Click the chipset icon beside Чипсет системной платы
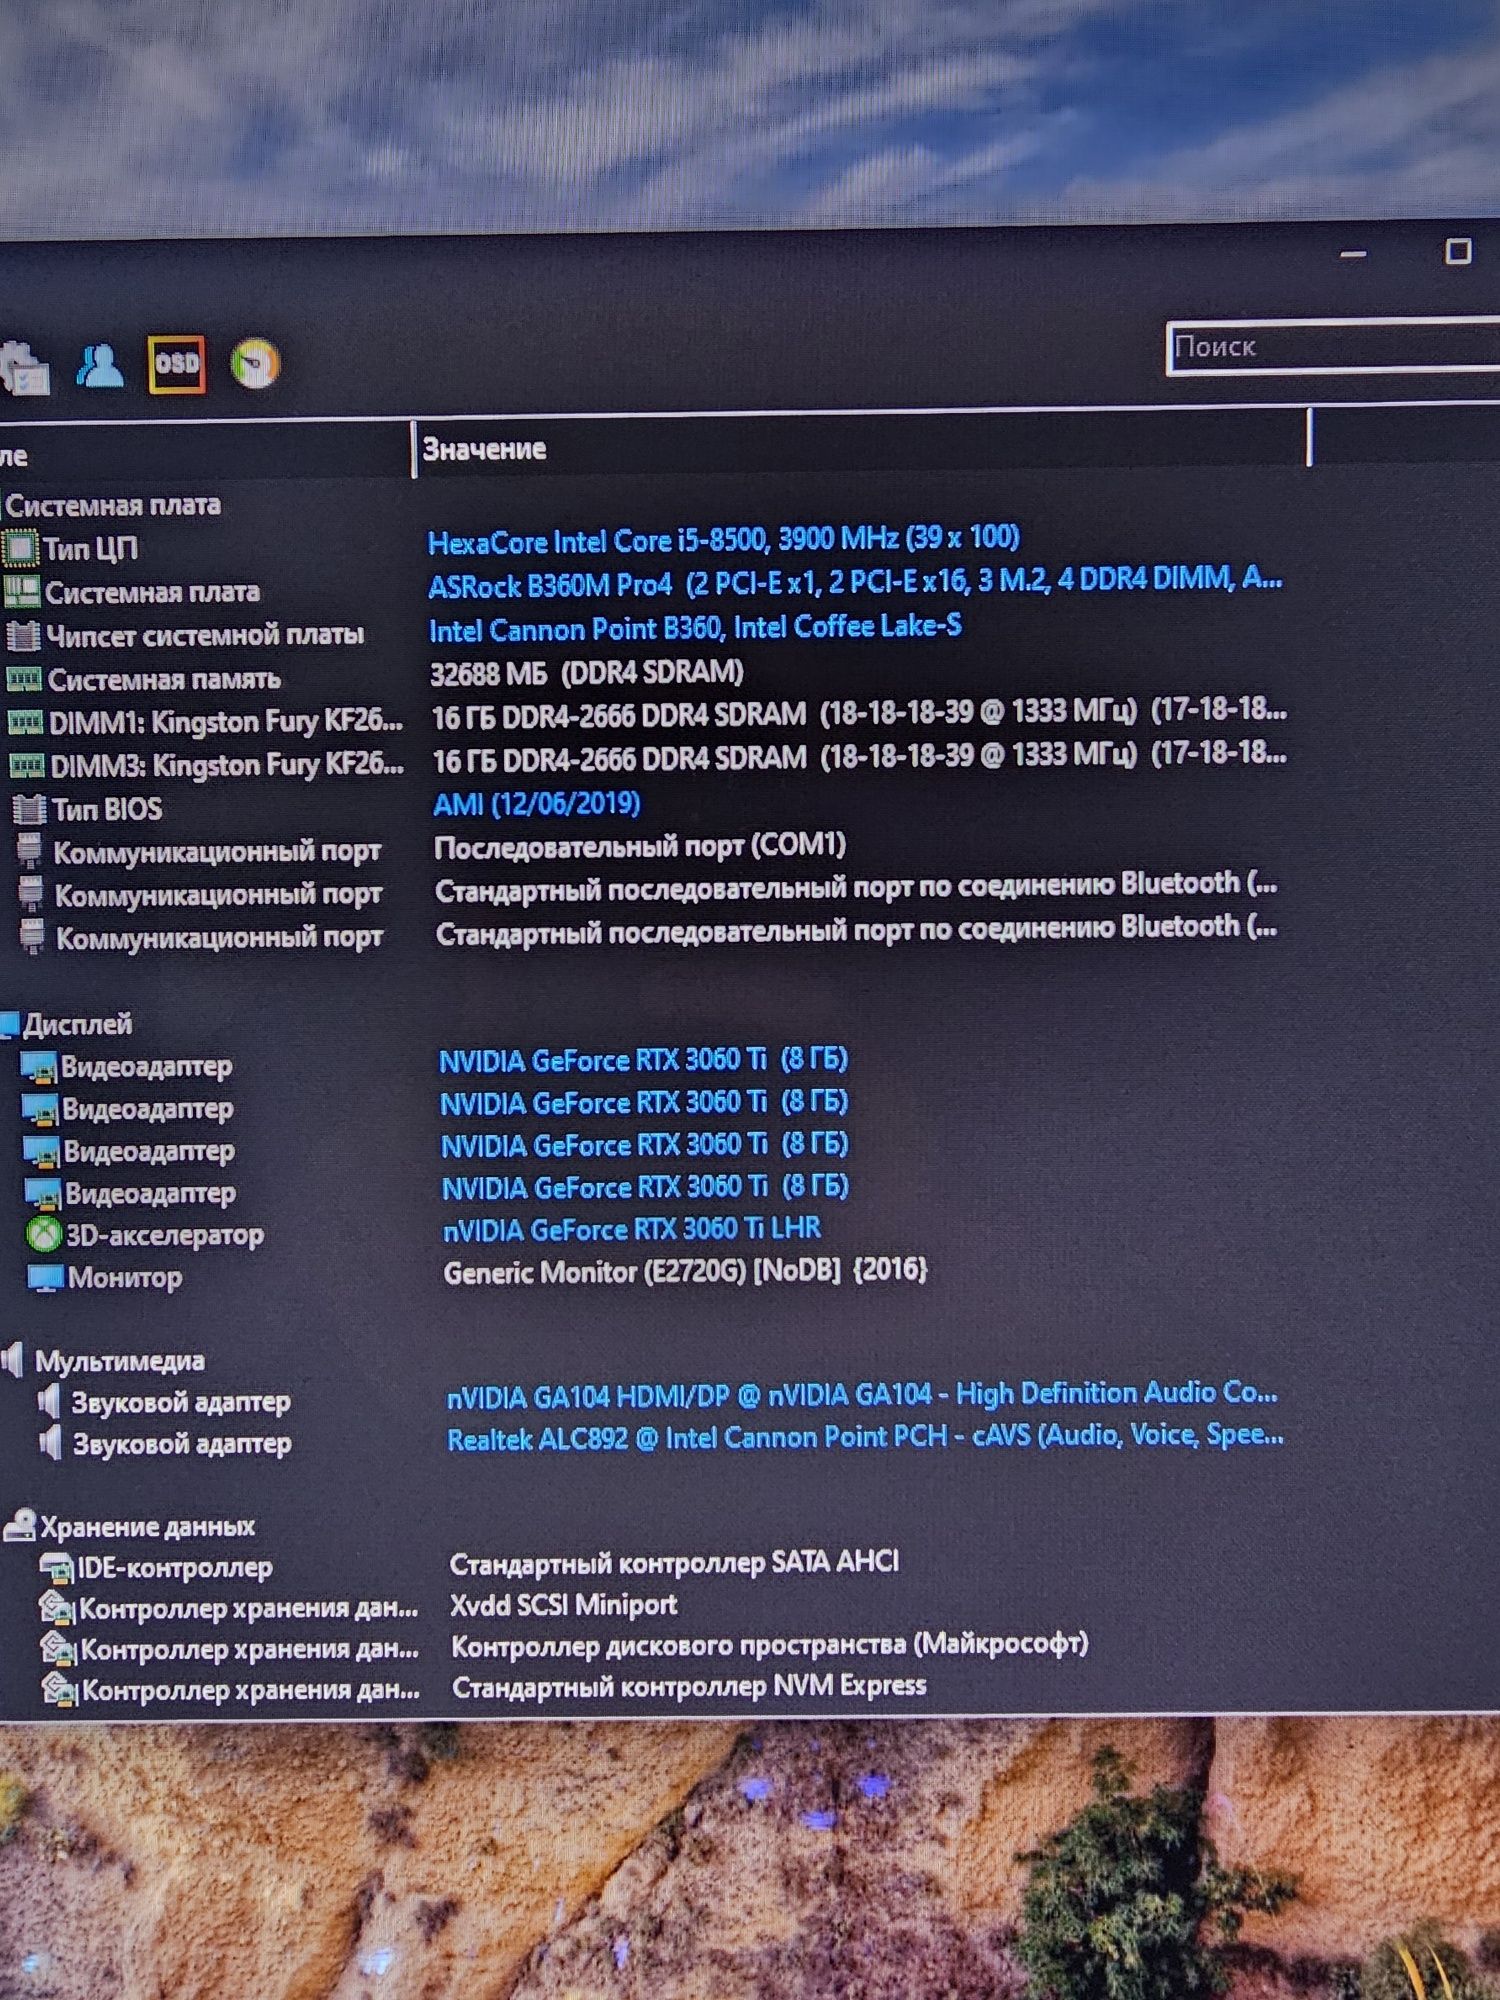Screen dimensions: 1500x2000 pos(24,635)
